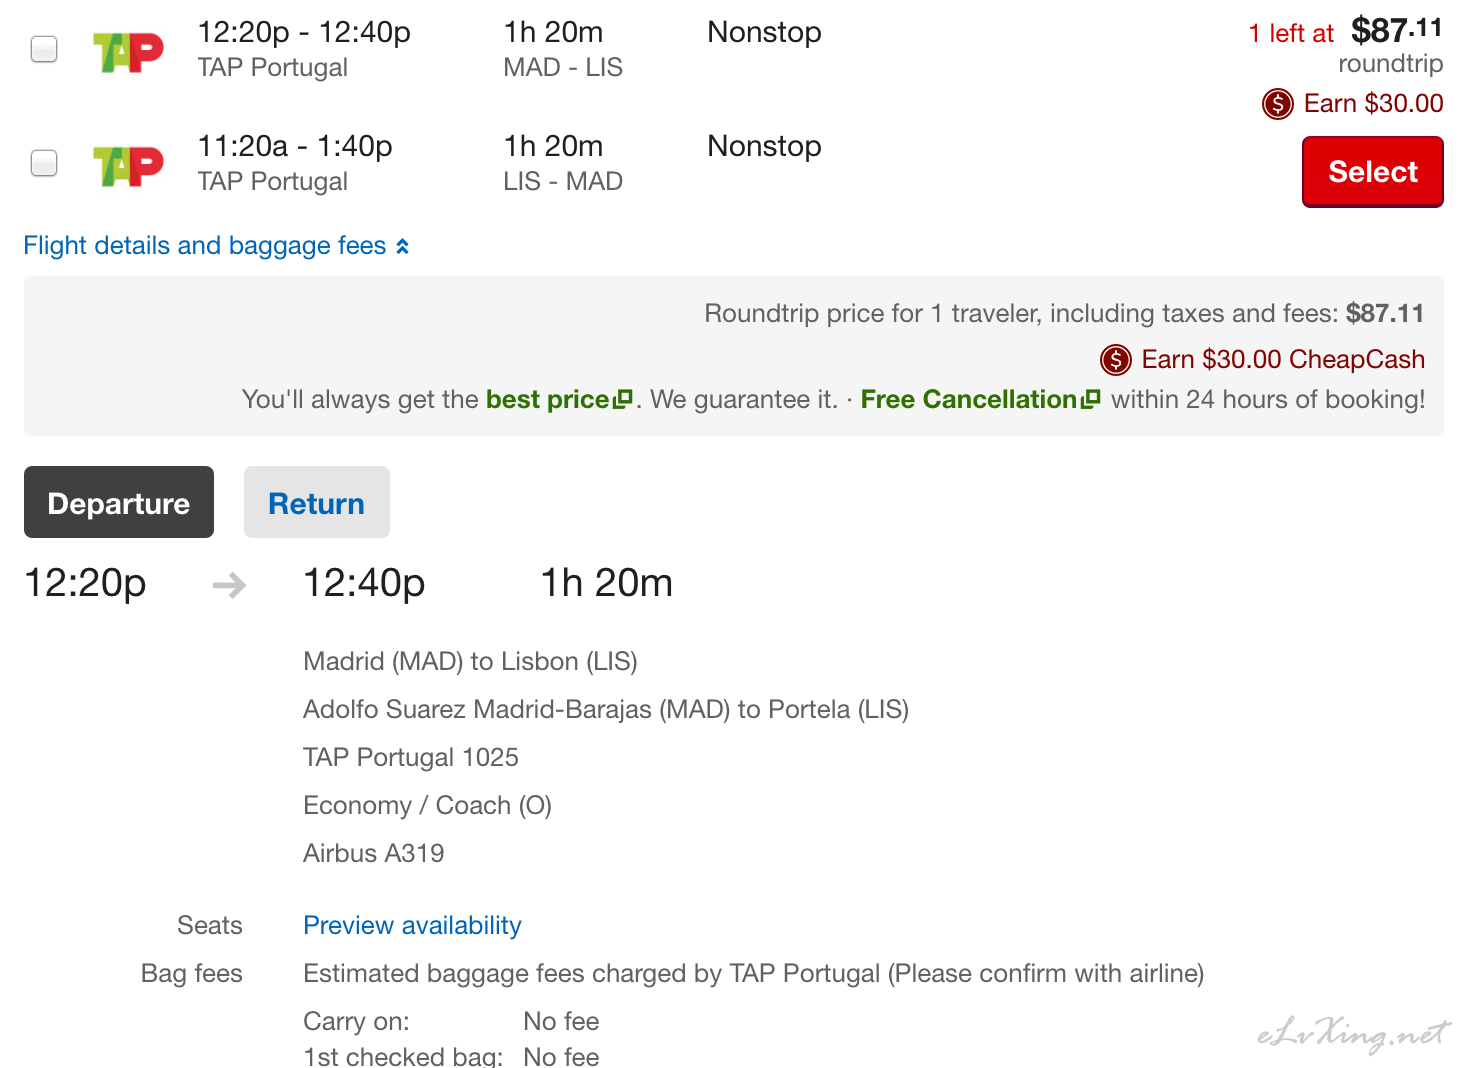Switch to the Return tab
Image resolution: width=1462 pixels, height=1068 pixels.
pyautogui.click(x=317, y=502)
